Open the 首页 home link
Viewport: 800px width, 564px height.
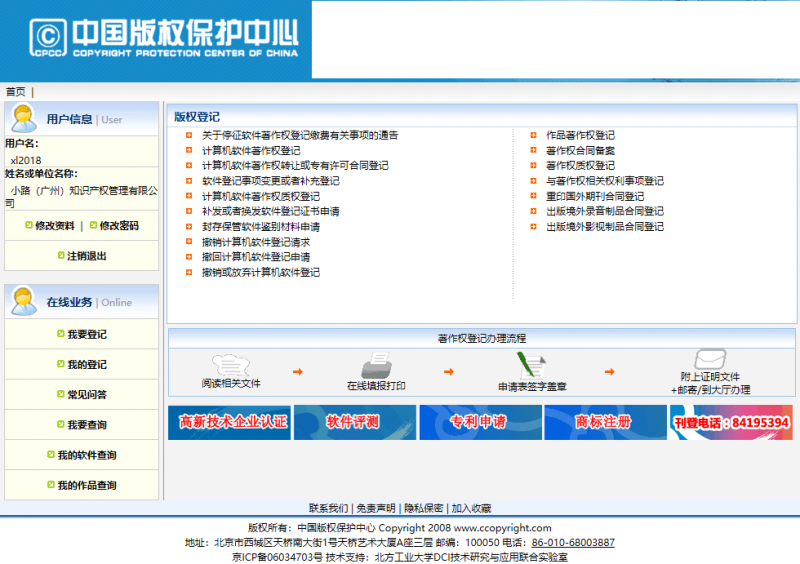click(x=15, y=92)
